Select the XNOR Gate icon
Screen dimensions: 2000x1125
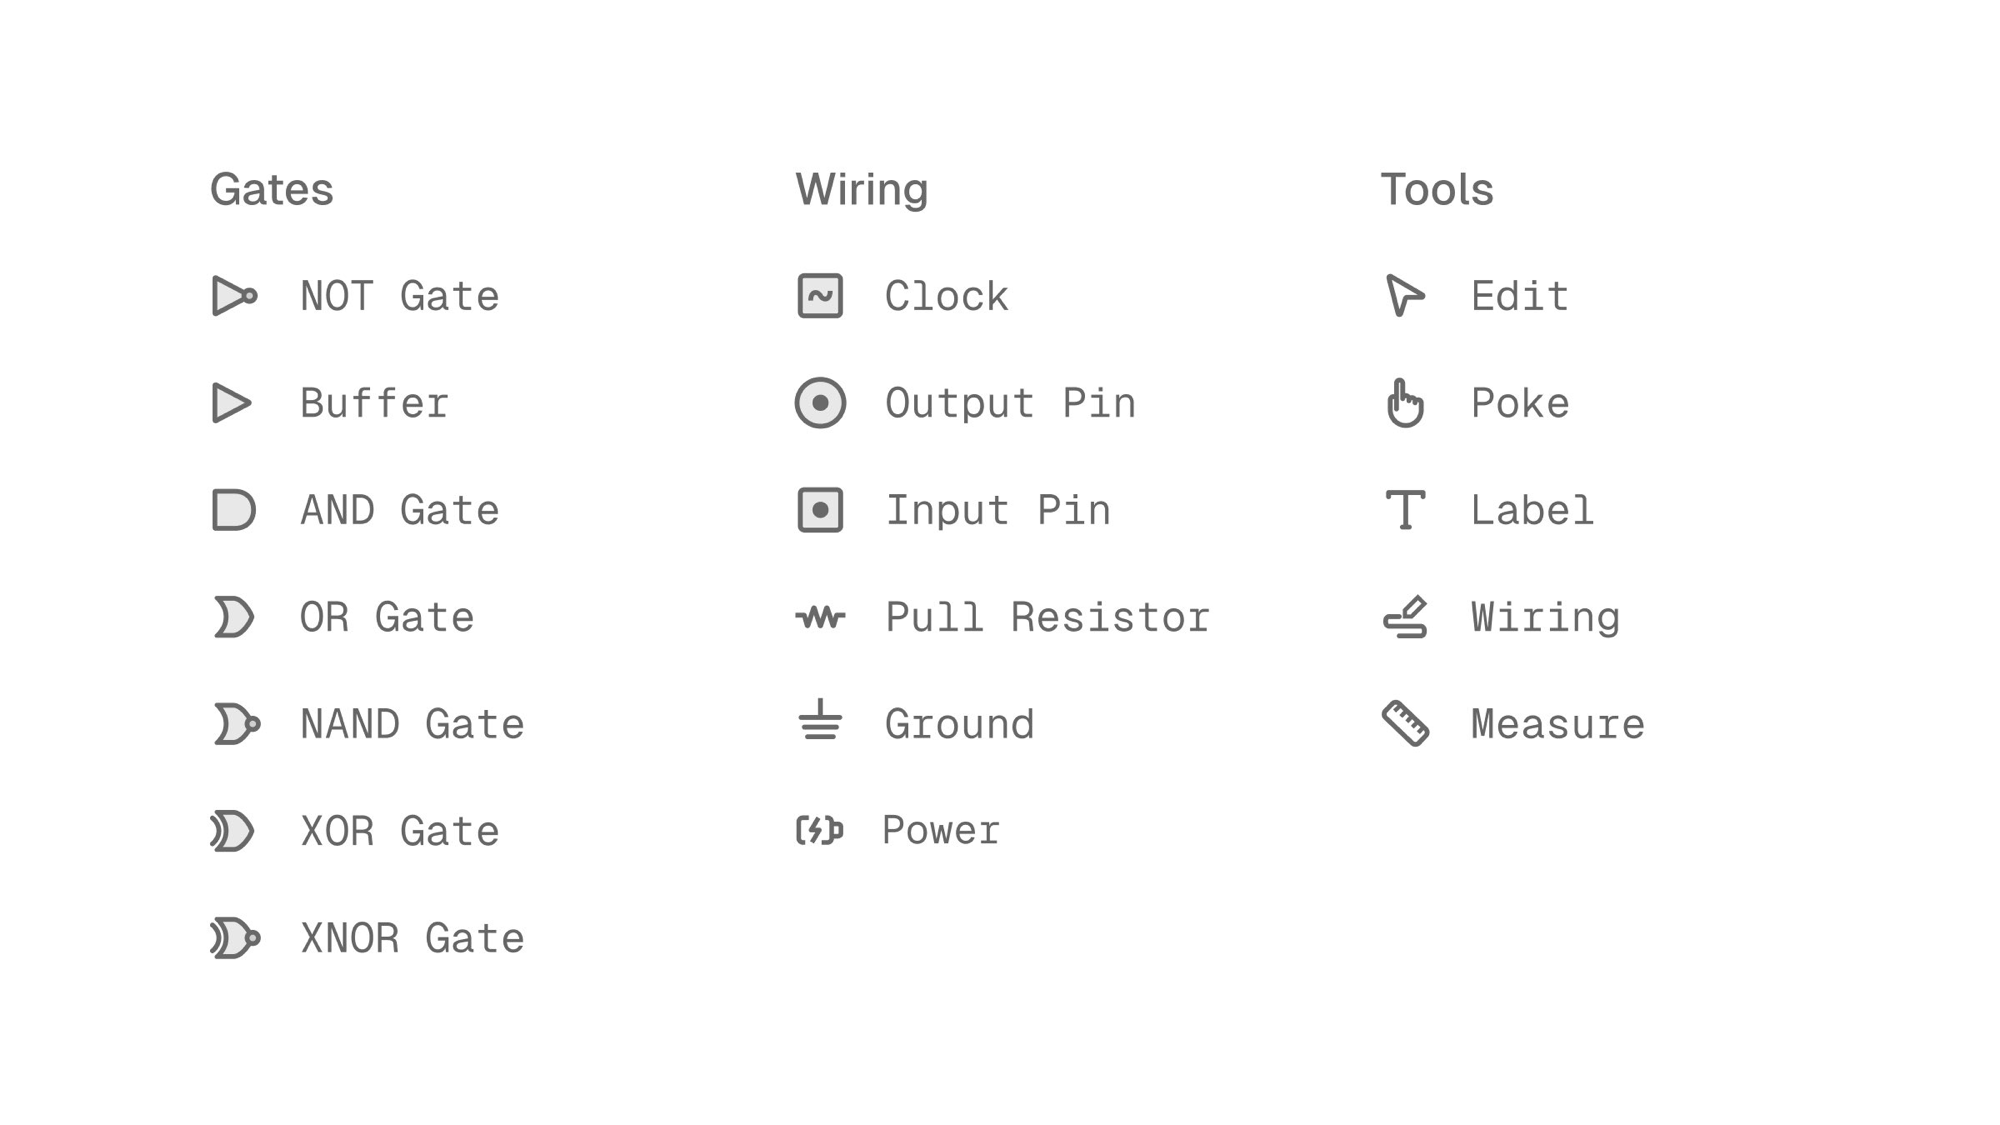point(236,938)
